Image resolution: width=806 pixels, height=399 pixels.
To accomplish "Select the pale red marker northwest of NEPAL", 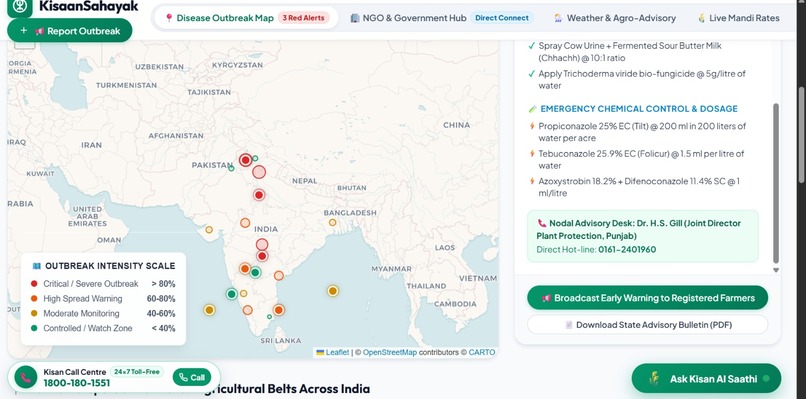I will (259, 172).
